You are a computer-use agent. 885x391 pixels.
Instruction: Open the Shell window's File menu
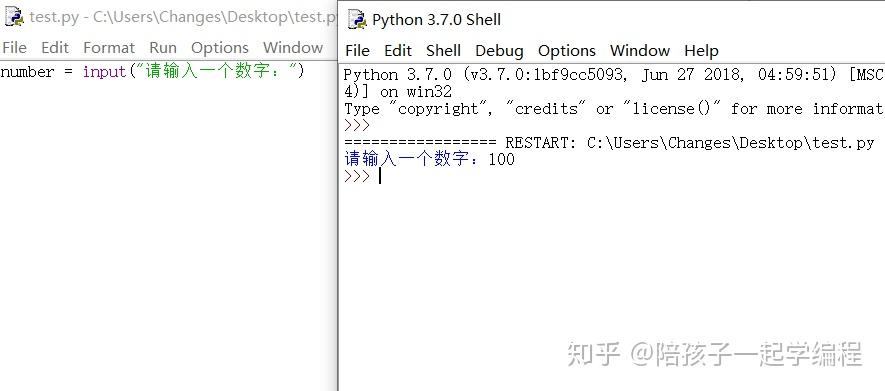point(357,51)
